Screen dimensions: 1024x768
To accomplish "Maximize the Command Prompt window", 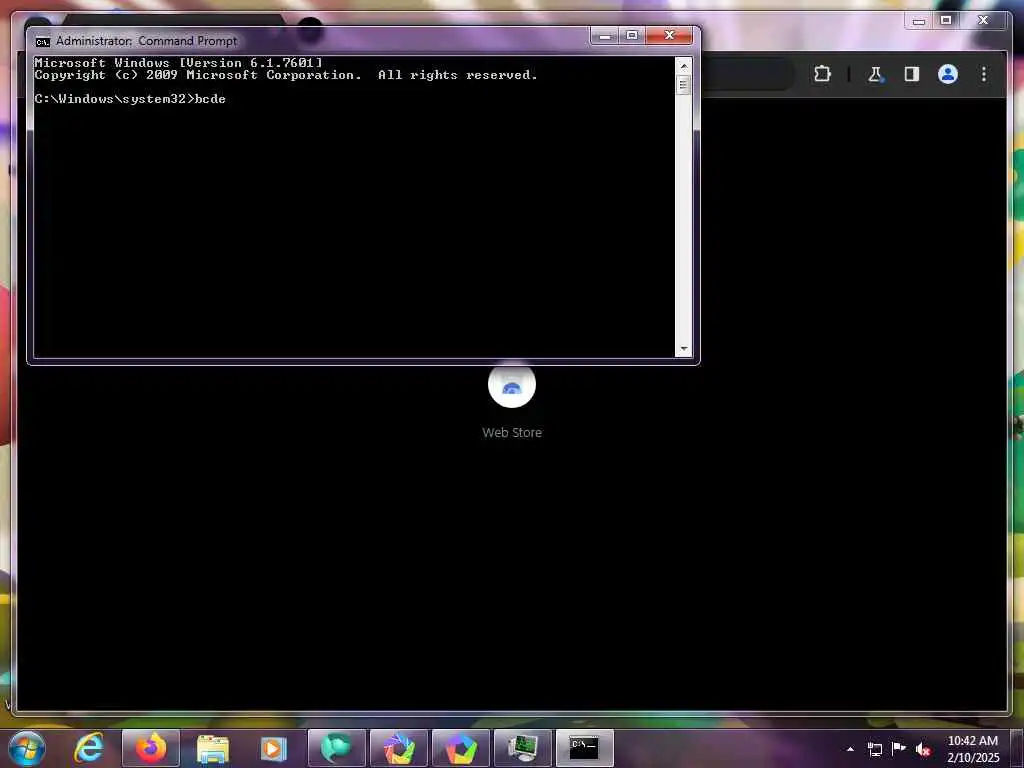I will pyautogui.click(x=632, y=36).
